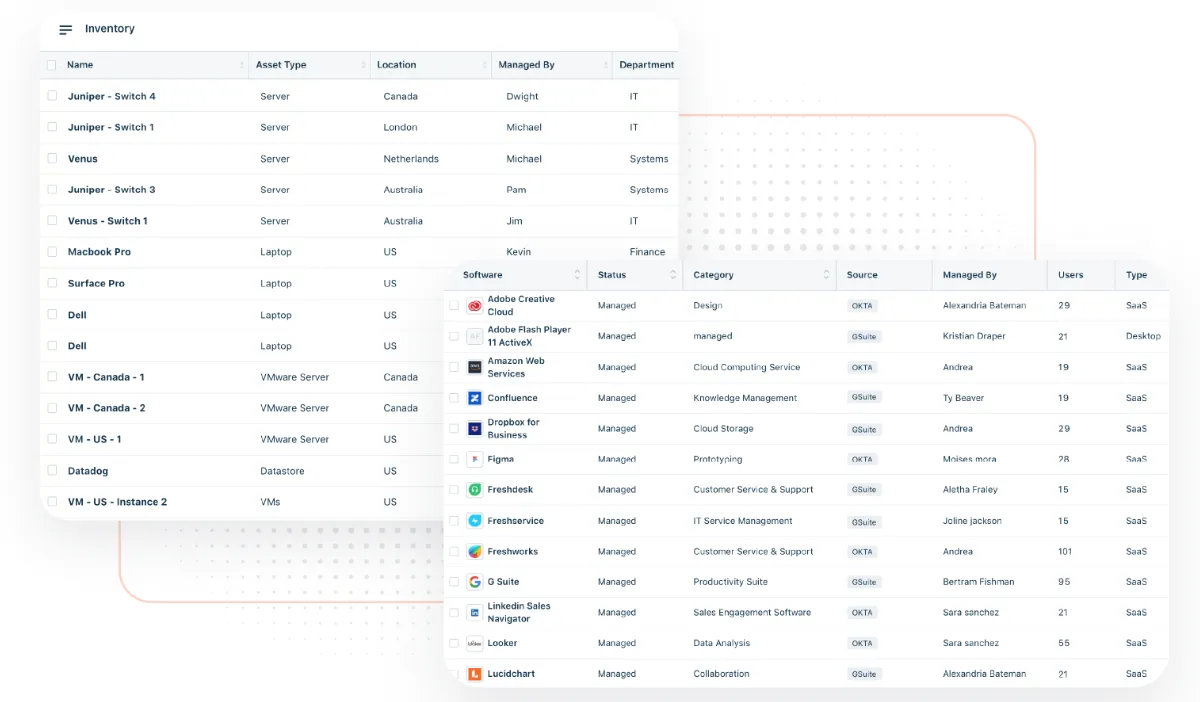Open the Looker software entry
Screen dimensions: 1200x702
(502, 643)
